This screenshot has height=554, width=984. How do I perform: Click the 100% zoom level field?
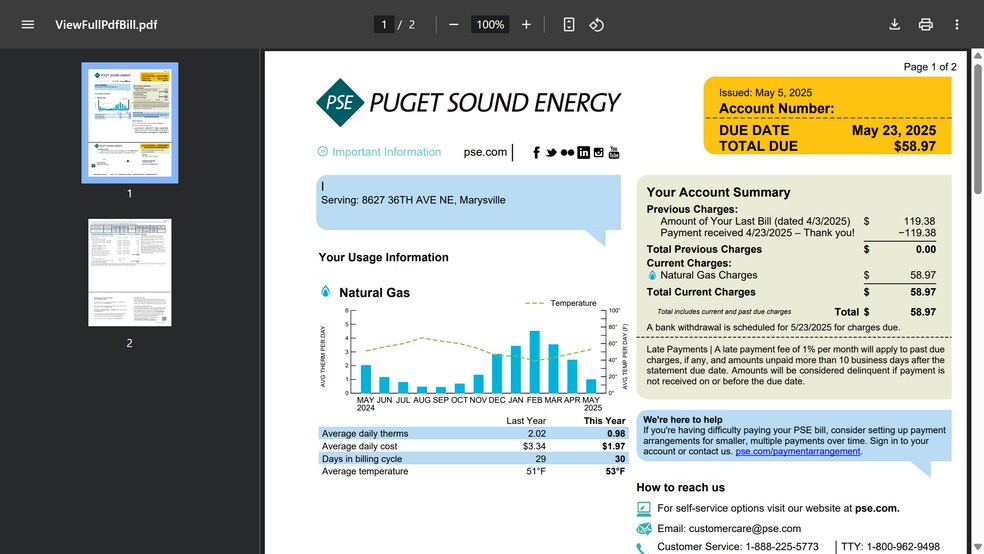(490, 24)
